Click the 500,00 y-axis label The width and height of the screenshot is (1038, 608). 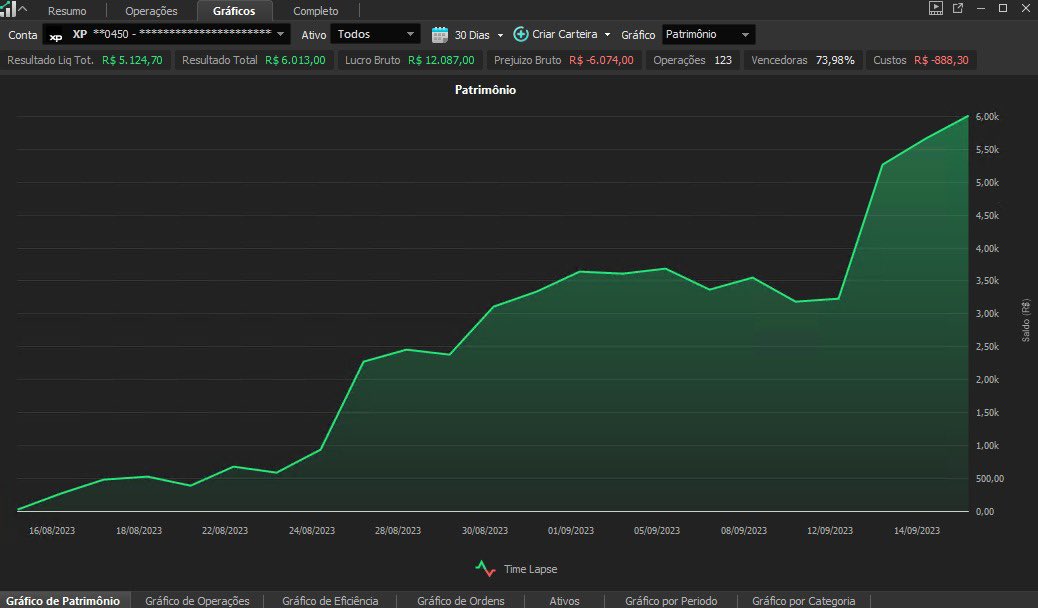(990, 478)
